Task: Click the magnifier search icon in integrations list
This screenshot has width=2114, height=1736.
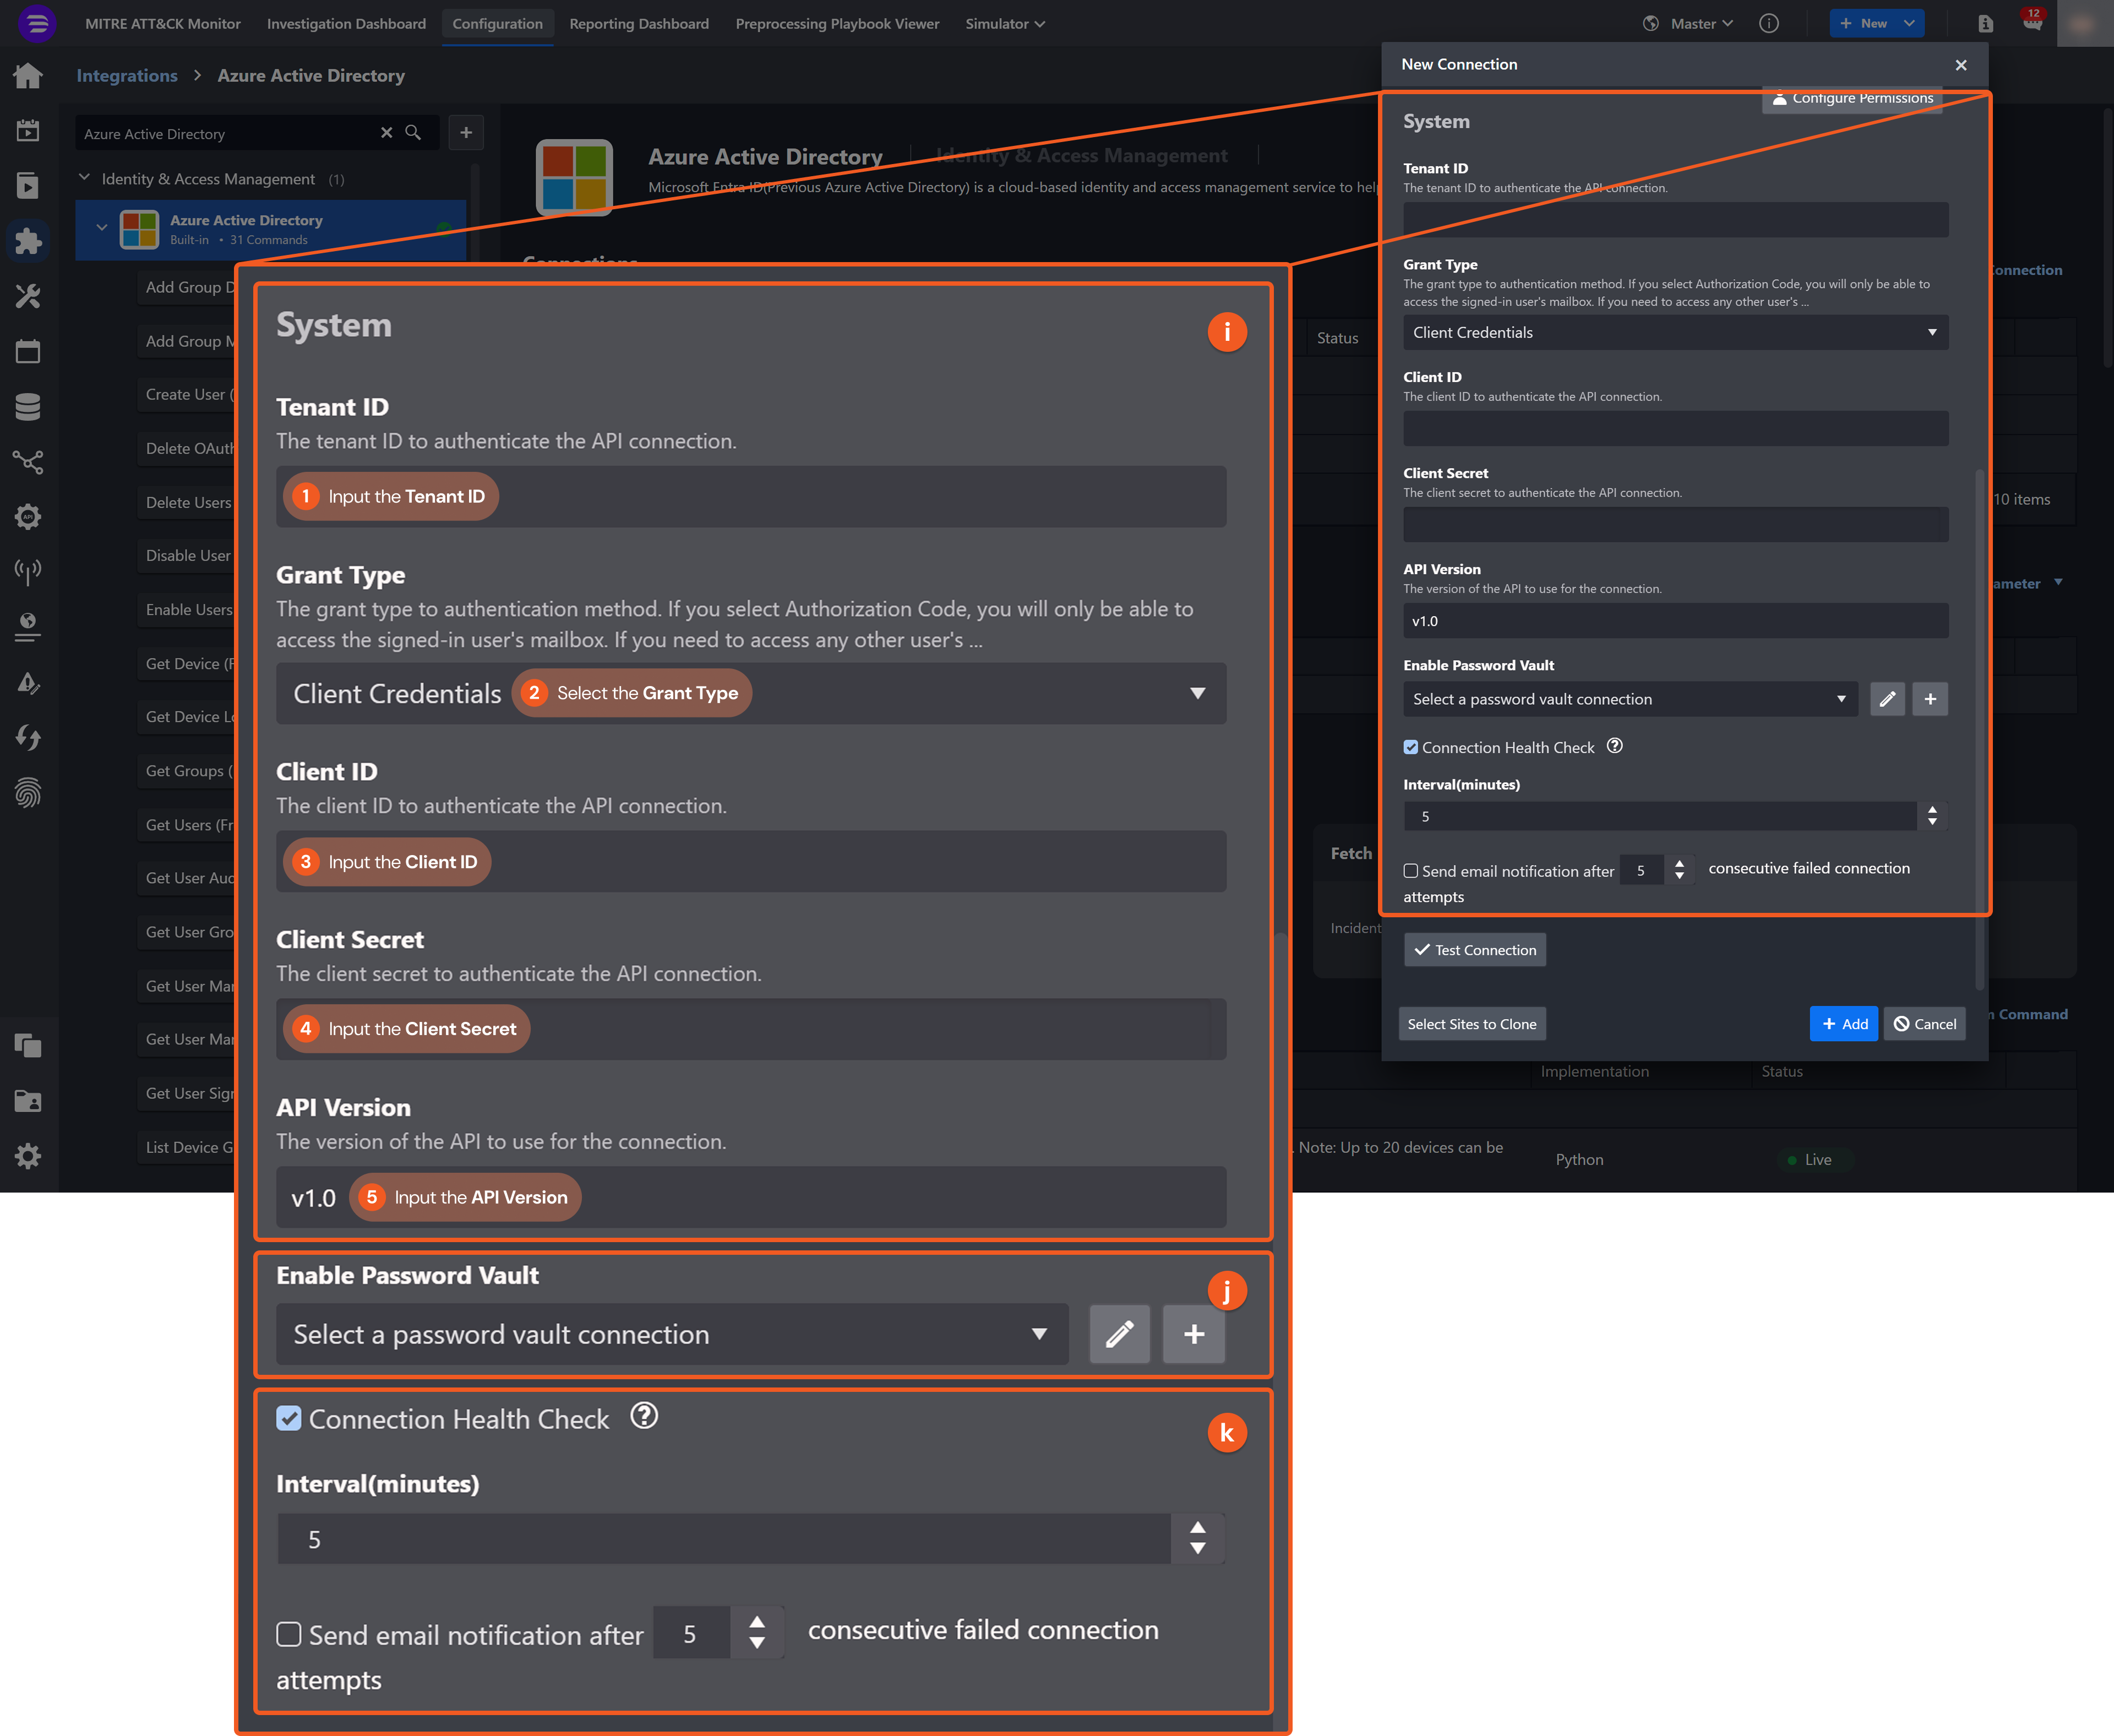Action: [x=413, y=133]
